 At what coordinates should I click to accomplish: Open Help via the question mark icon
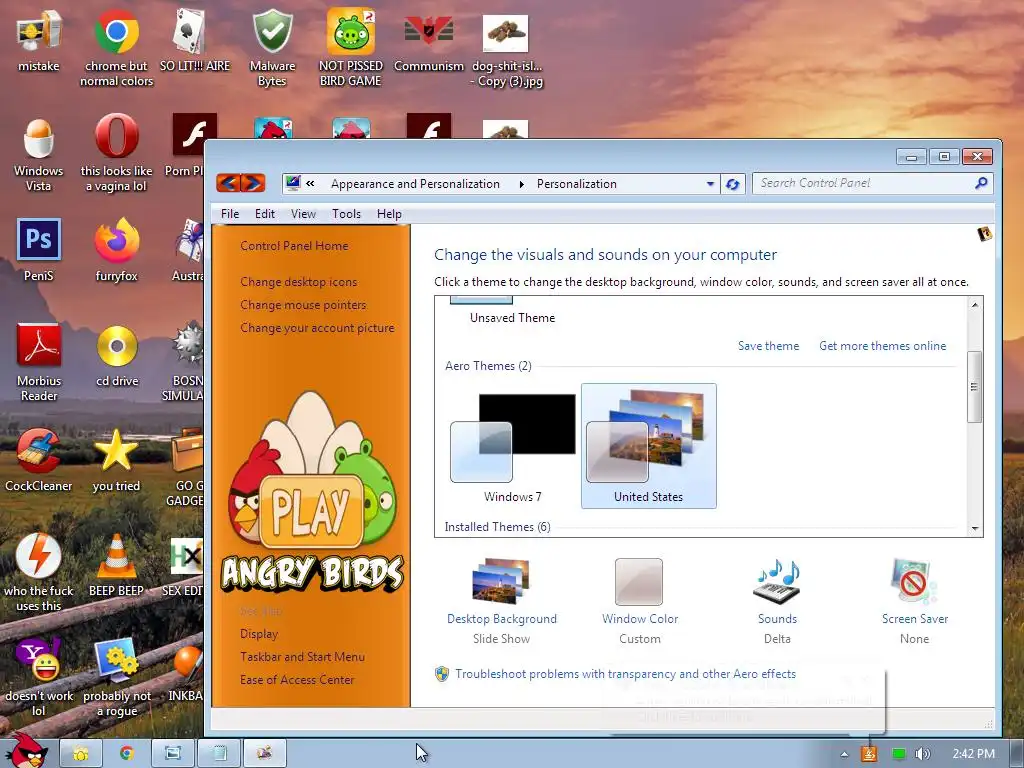click(984, 233)
